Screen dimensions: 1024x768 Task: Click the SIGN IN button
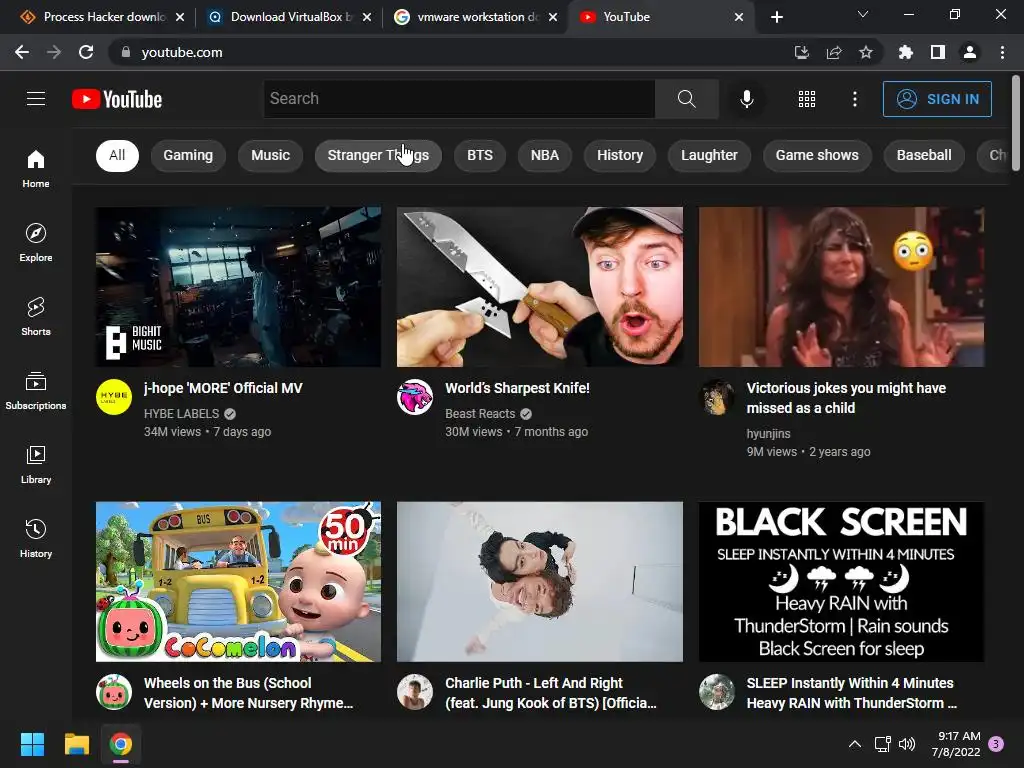point(936,99)
